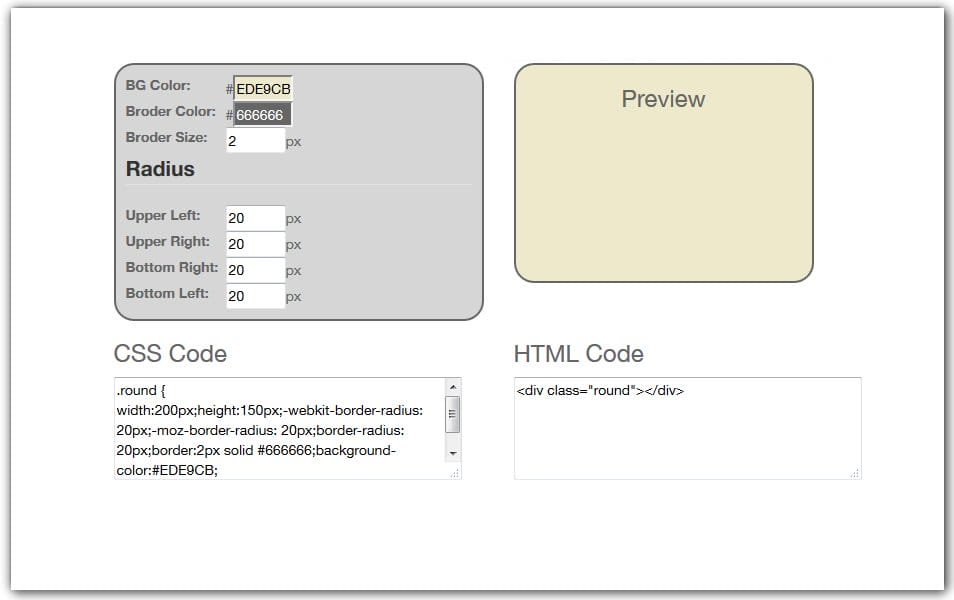The width and height of the screenshot is (954, 600).
Task: Click the HTML Code heading
Action: 578,353
